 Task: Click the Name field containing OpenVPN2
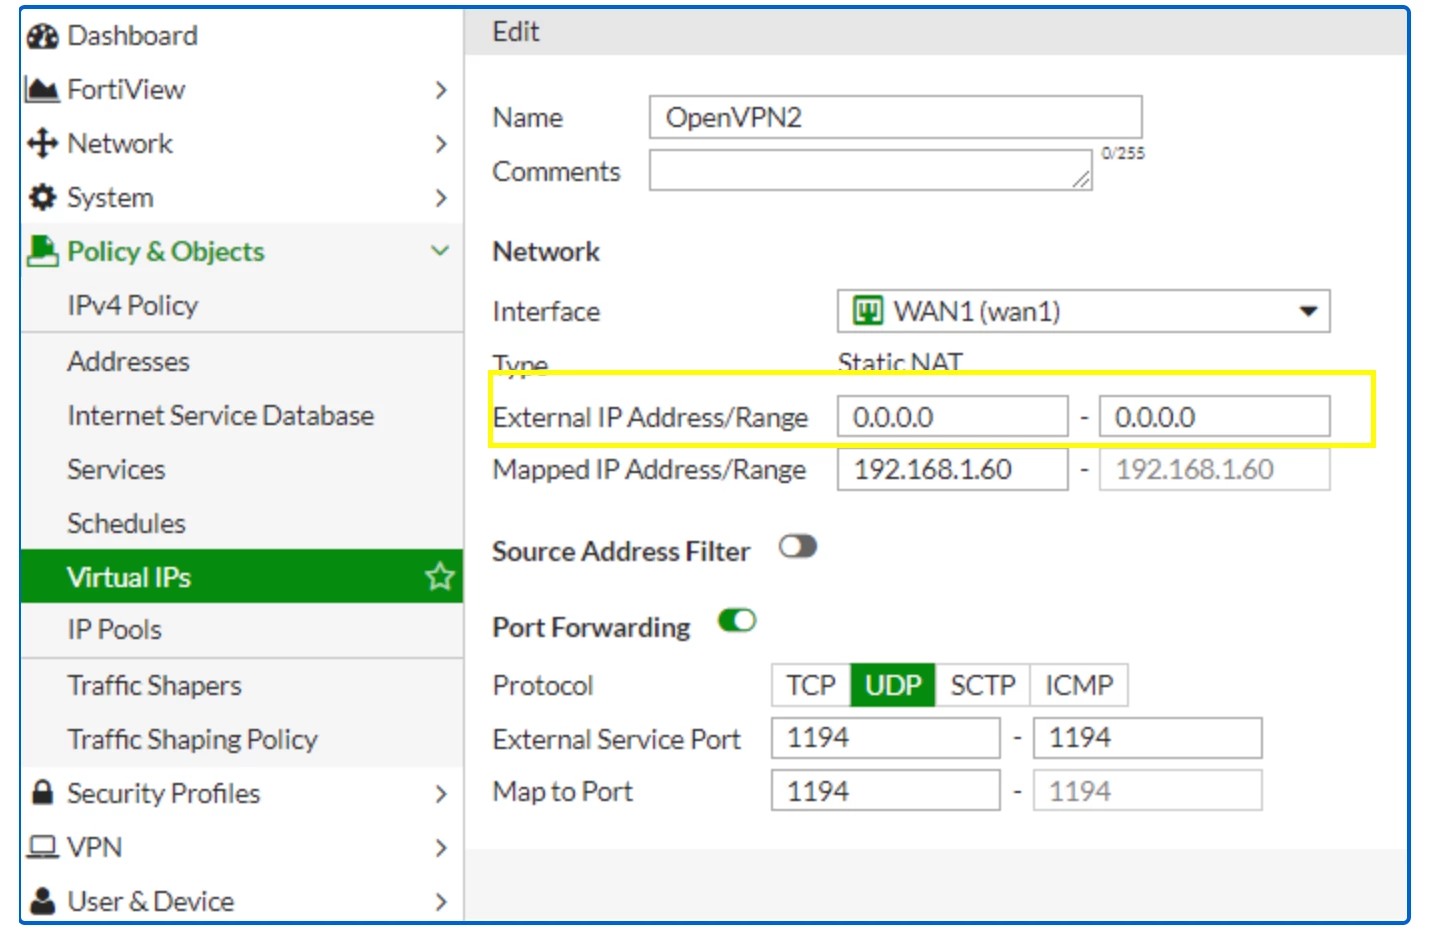point(895,117)
